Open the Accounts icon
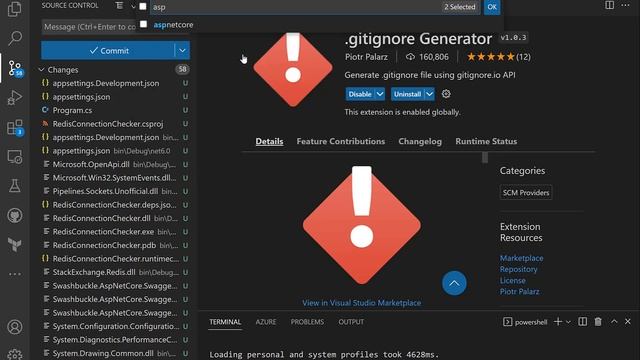The image size is (640, 360). [x=15, y=327]
